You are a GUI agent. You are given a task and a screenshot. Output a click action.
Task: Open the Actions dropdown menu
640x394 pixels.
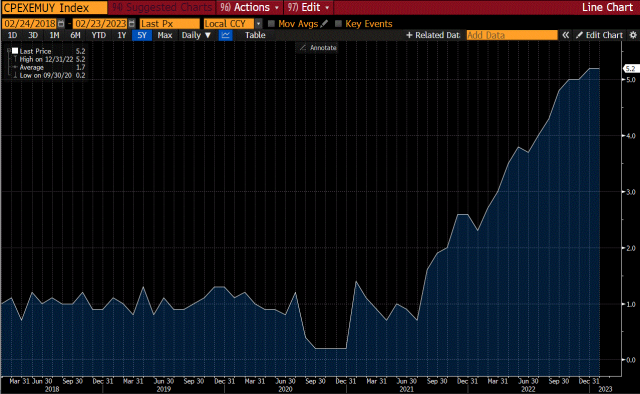point(249,7)
